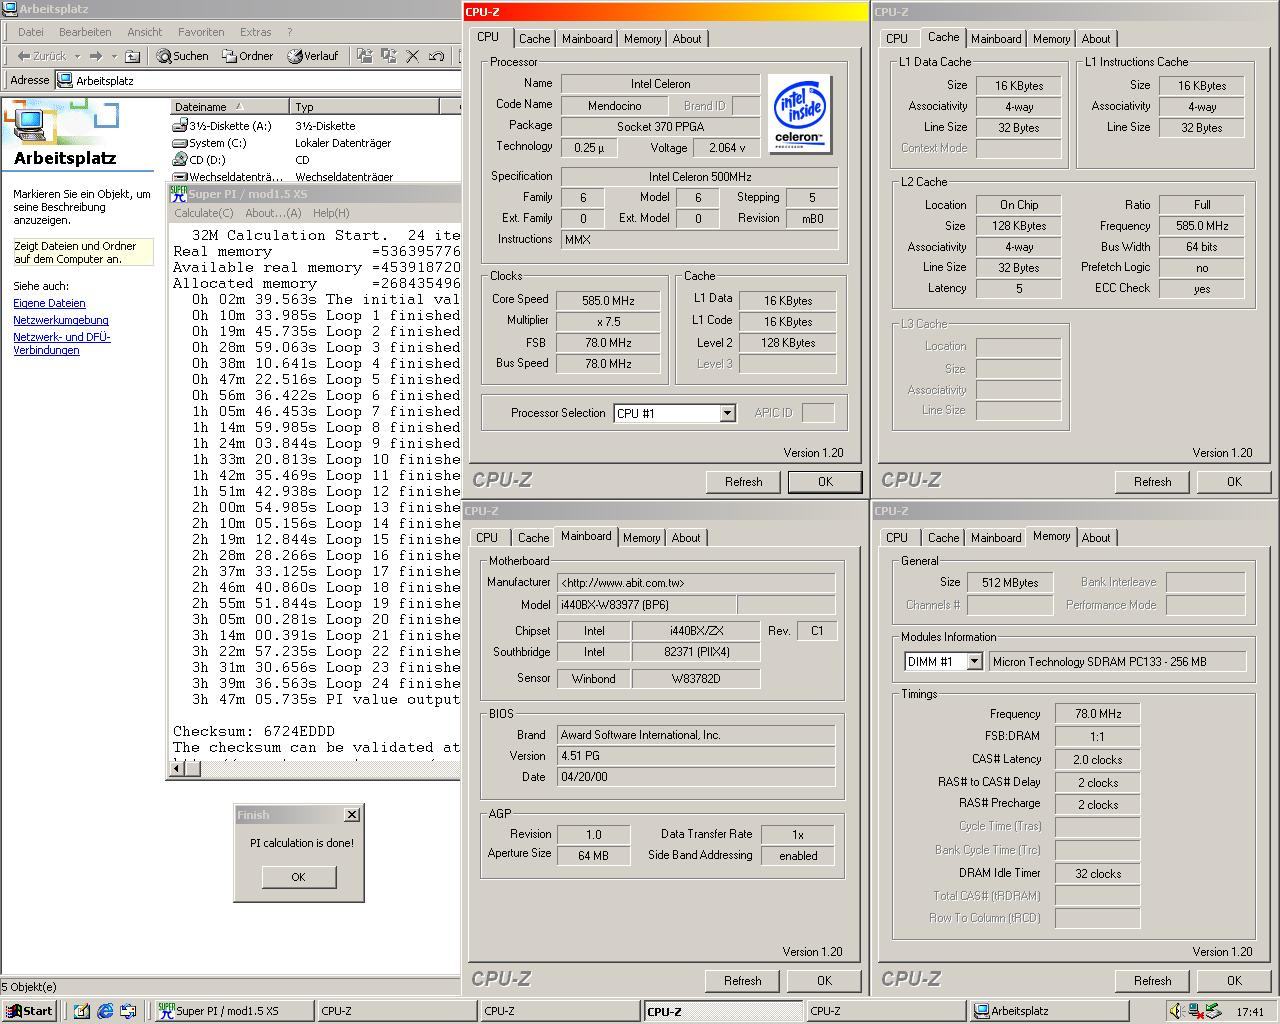Click the Arbeitsplatz icon in address bar

click(66, 80)
